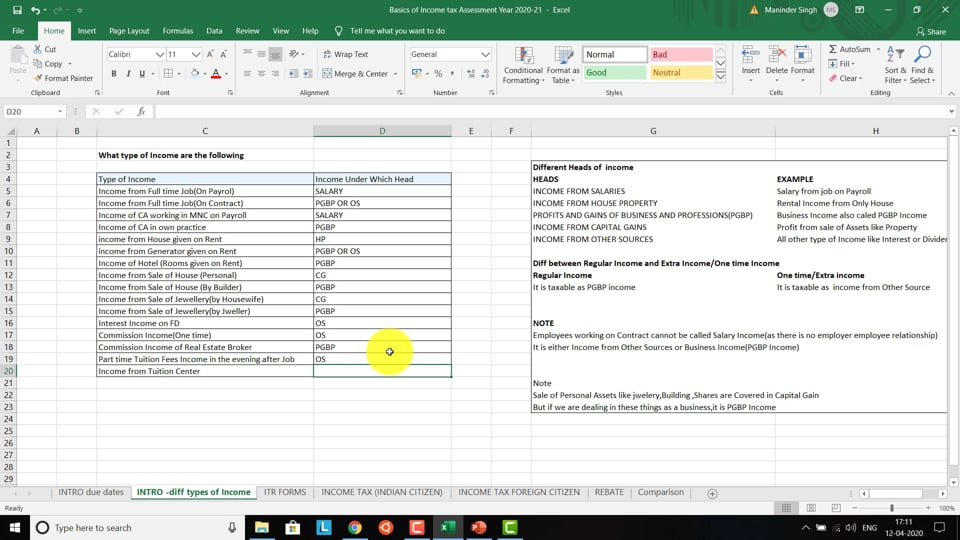Click Find & Select magnifier icon

click(922, 54)
